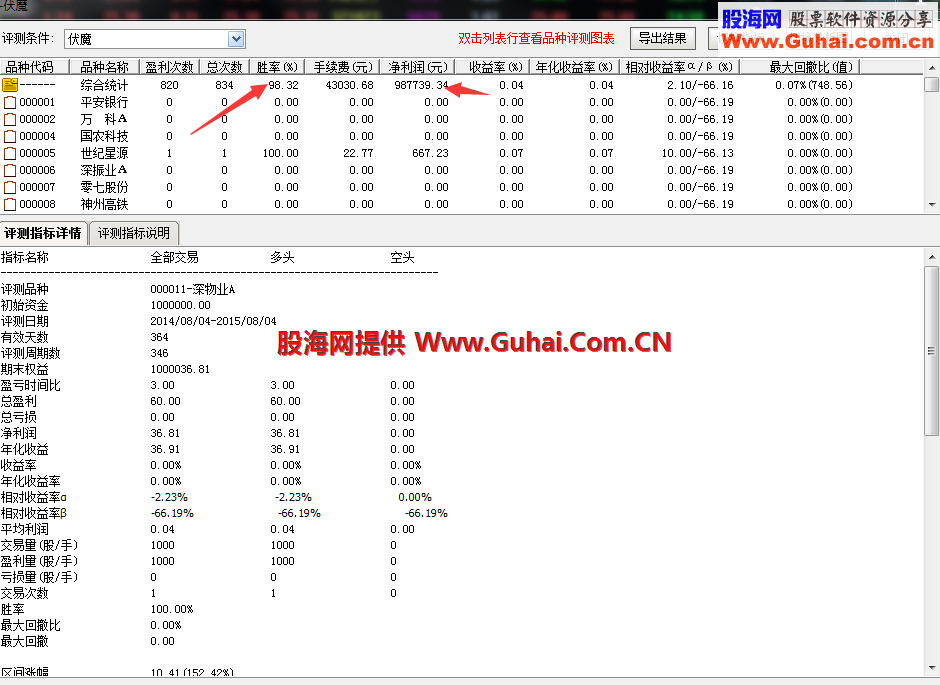The image size is (940, 685).
Task: Click the net profit value 987739.34
Action: [421, 85]
